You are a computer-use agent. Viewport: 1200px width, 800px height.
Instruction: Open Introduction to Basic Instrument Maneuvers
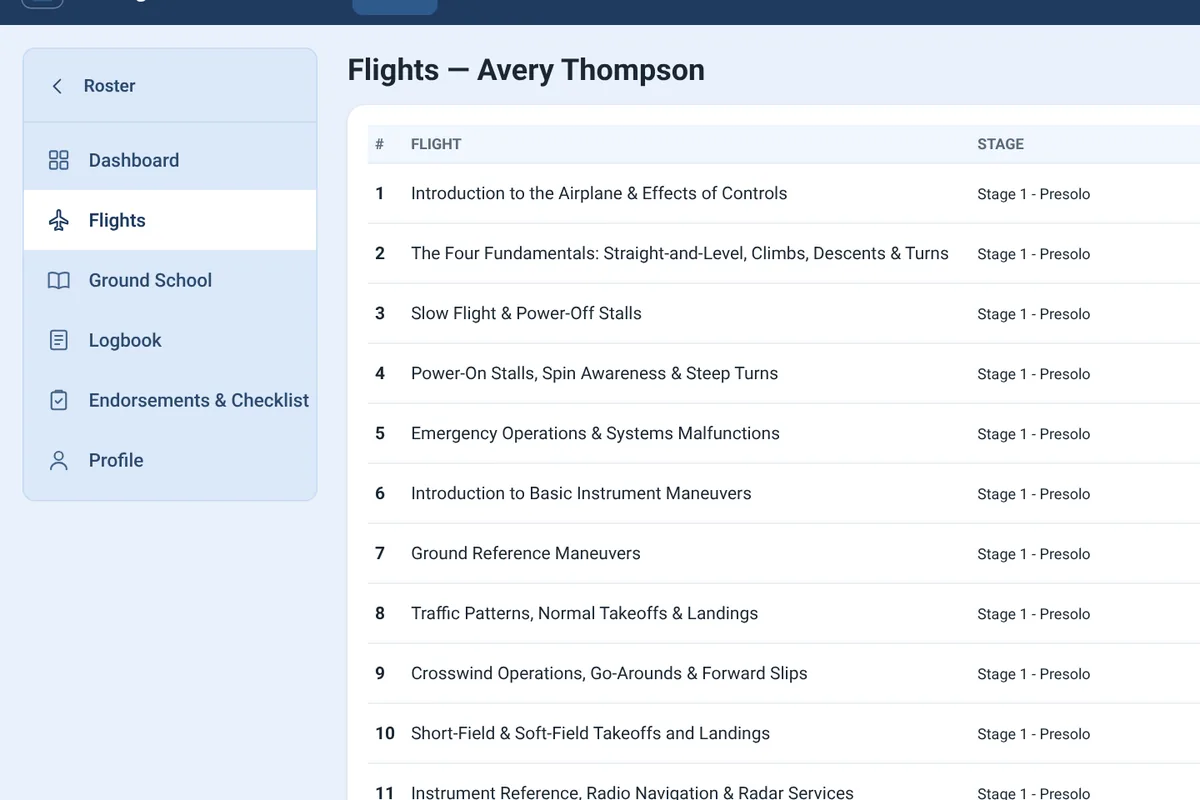pos(581,493)
